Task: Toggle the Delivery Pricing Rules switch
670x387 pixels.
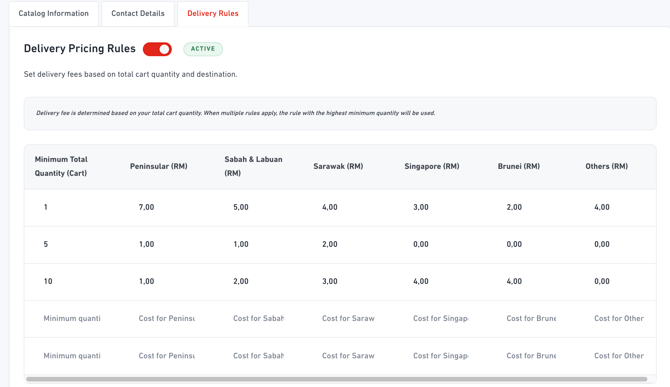Action: pyautogui.click(x=157, y=49)
